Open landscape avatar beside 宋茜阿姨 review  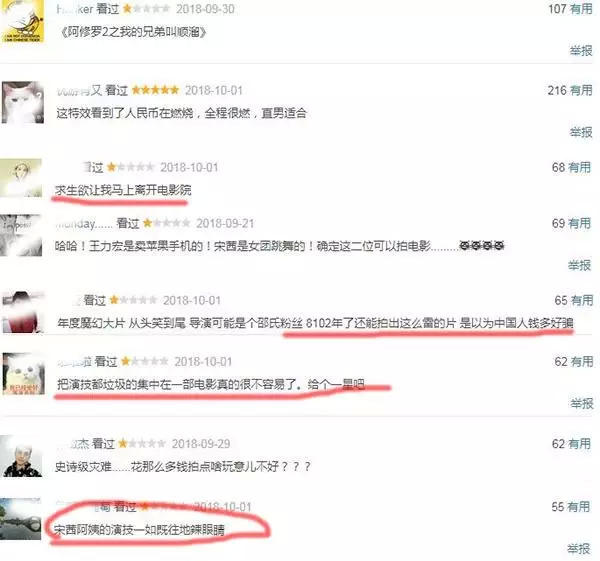point(20,519)
